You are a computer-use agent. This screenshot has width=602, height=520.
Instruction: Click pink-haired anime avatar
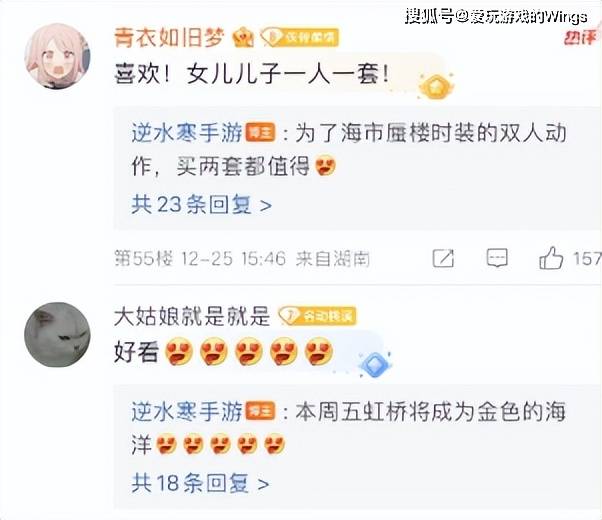tap(58, 56)
